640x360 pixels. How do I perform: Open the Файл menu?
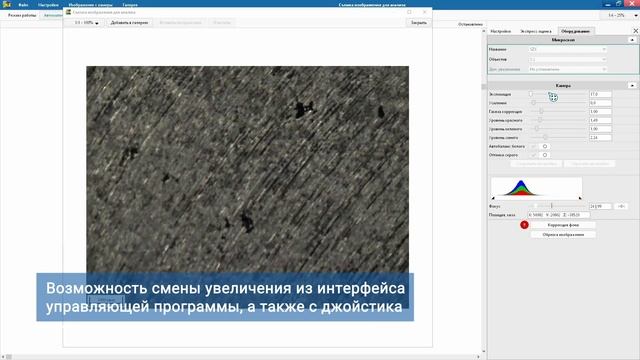pyautogui.click(x=23, y=5)
